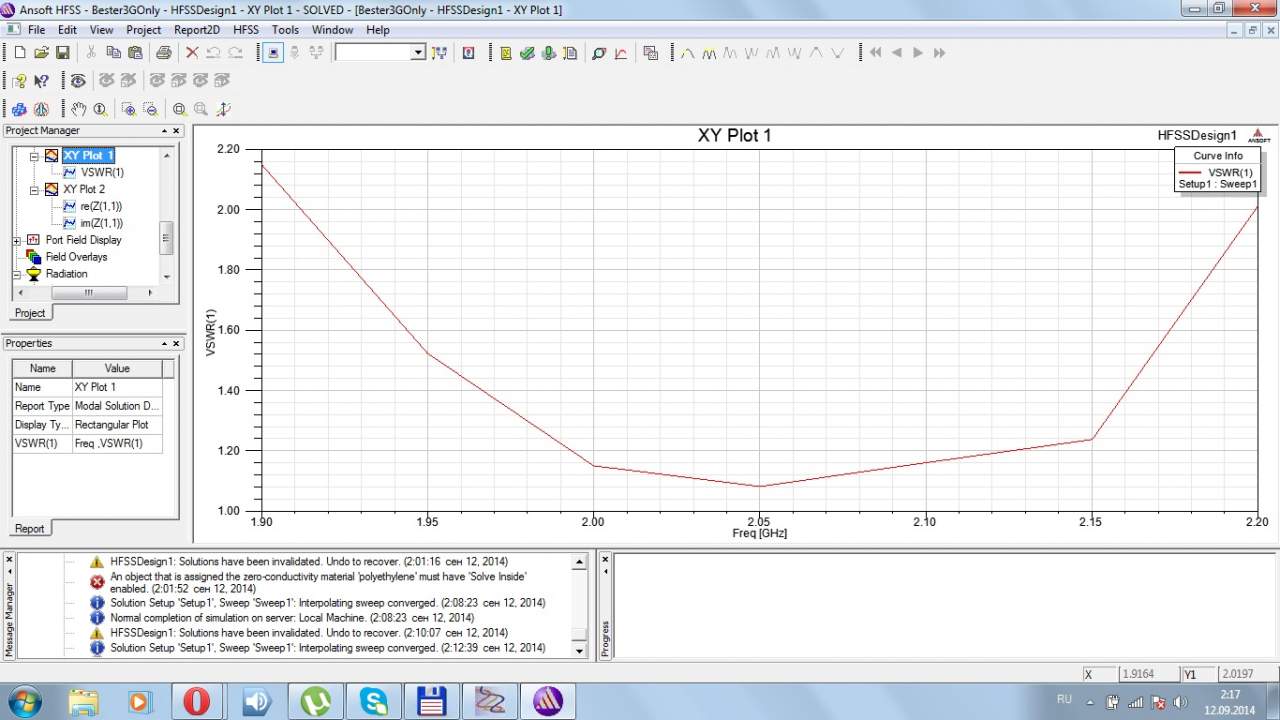
Task: Click the Validate green checkmark icon
Action: point(527,53)
